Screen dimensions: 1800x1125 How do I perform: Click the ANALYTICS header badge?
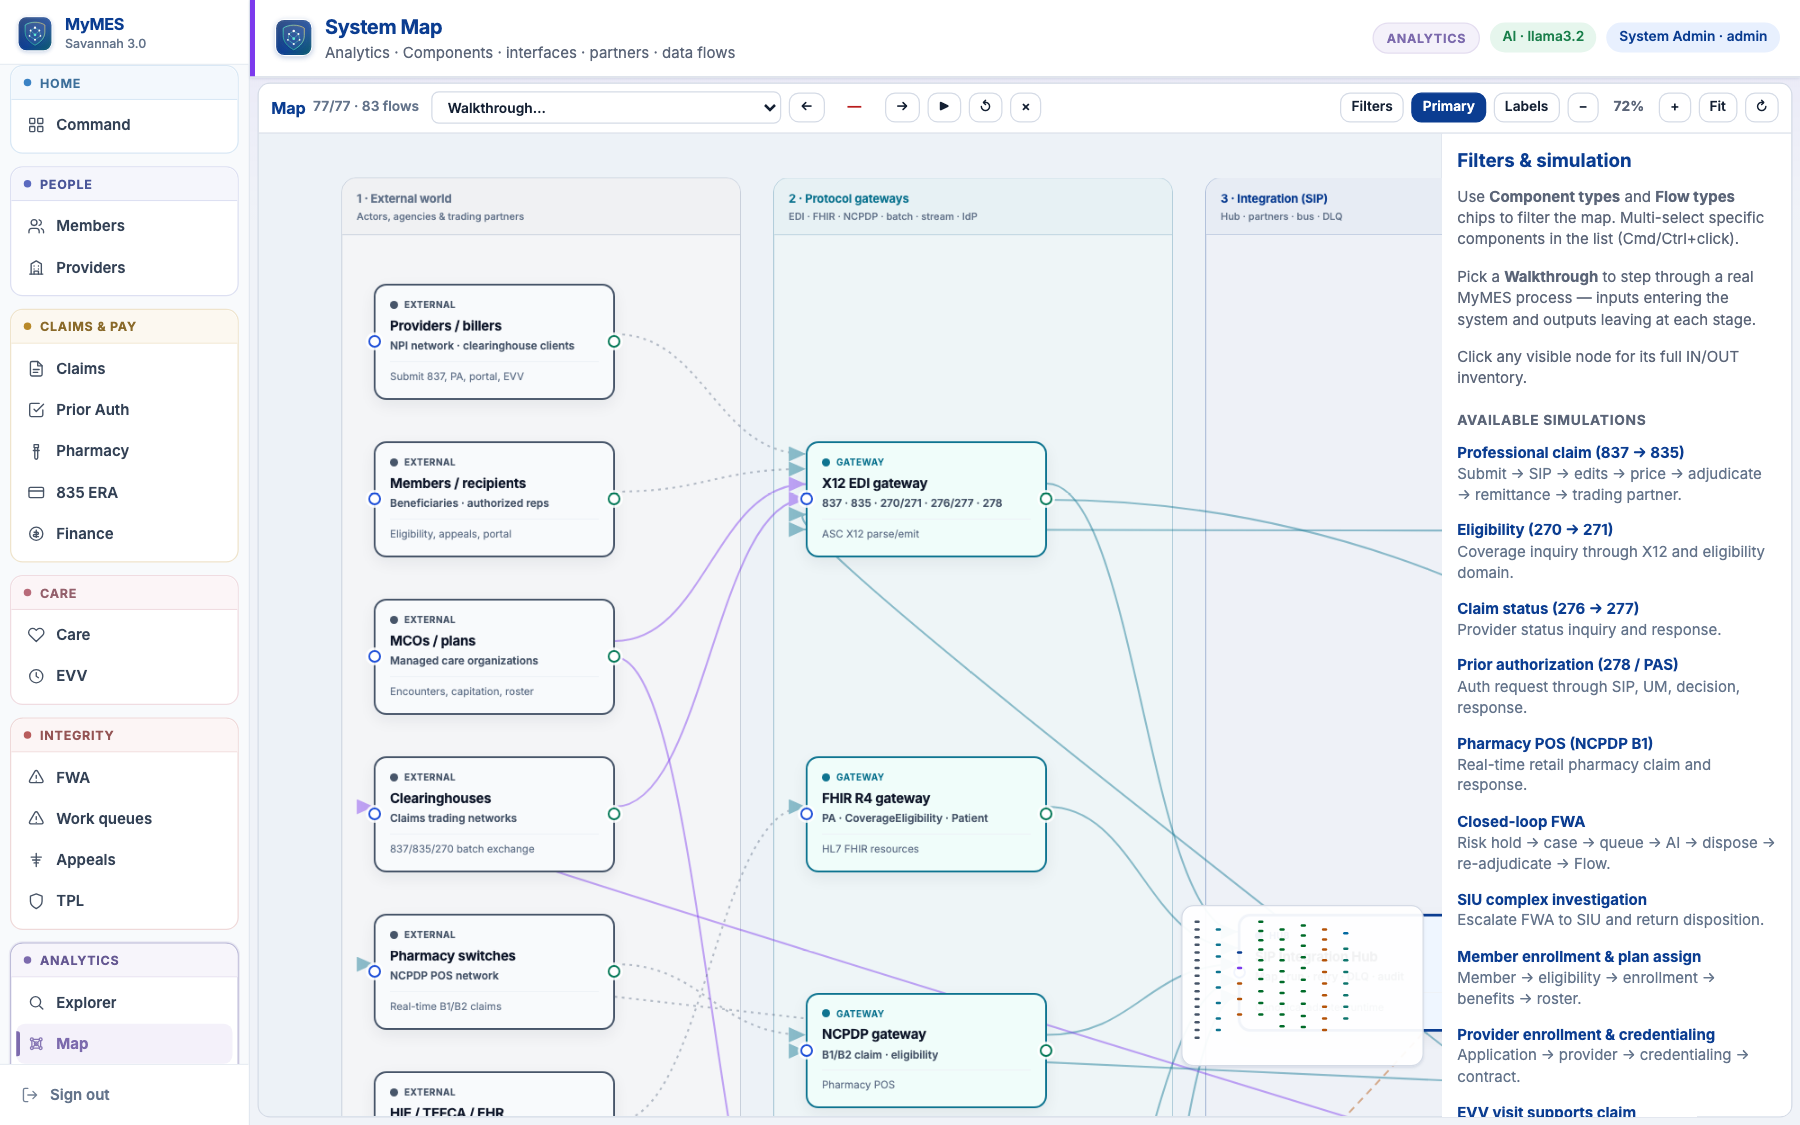click(1426, 38)
